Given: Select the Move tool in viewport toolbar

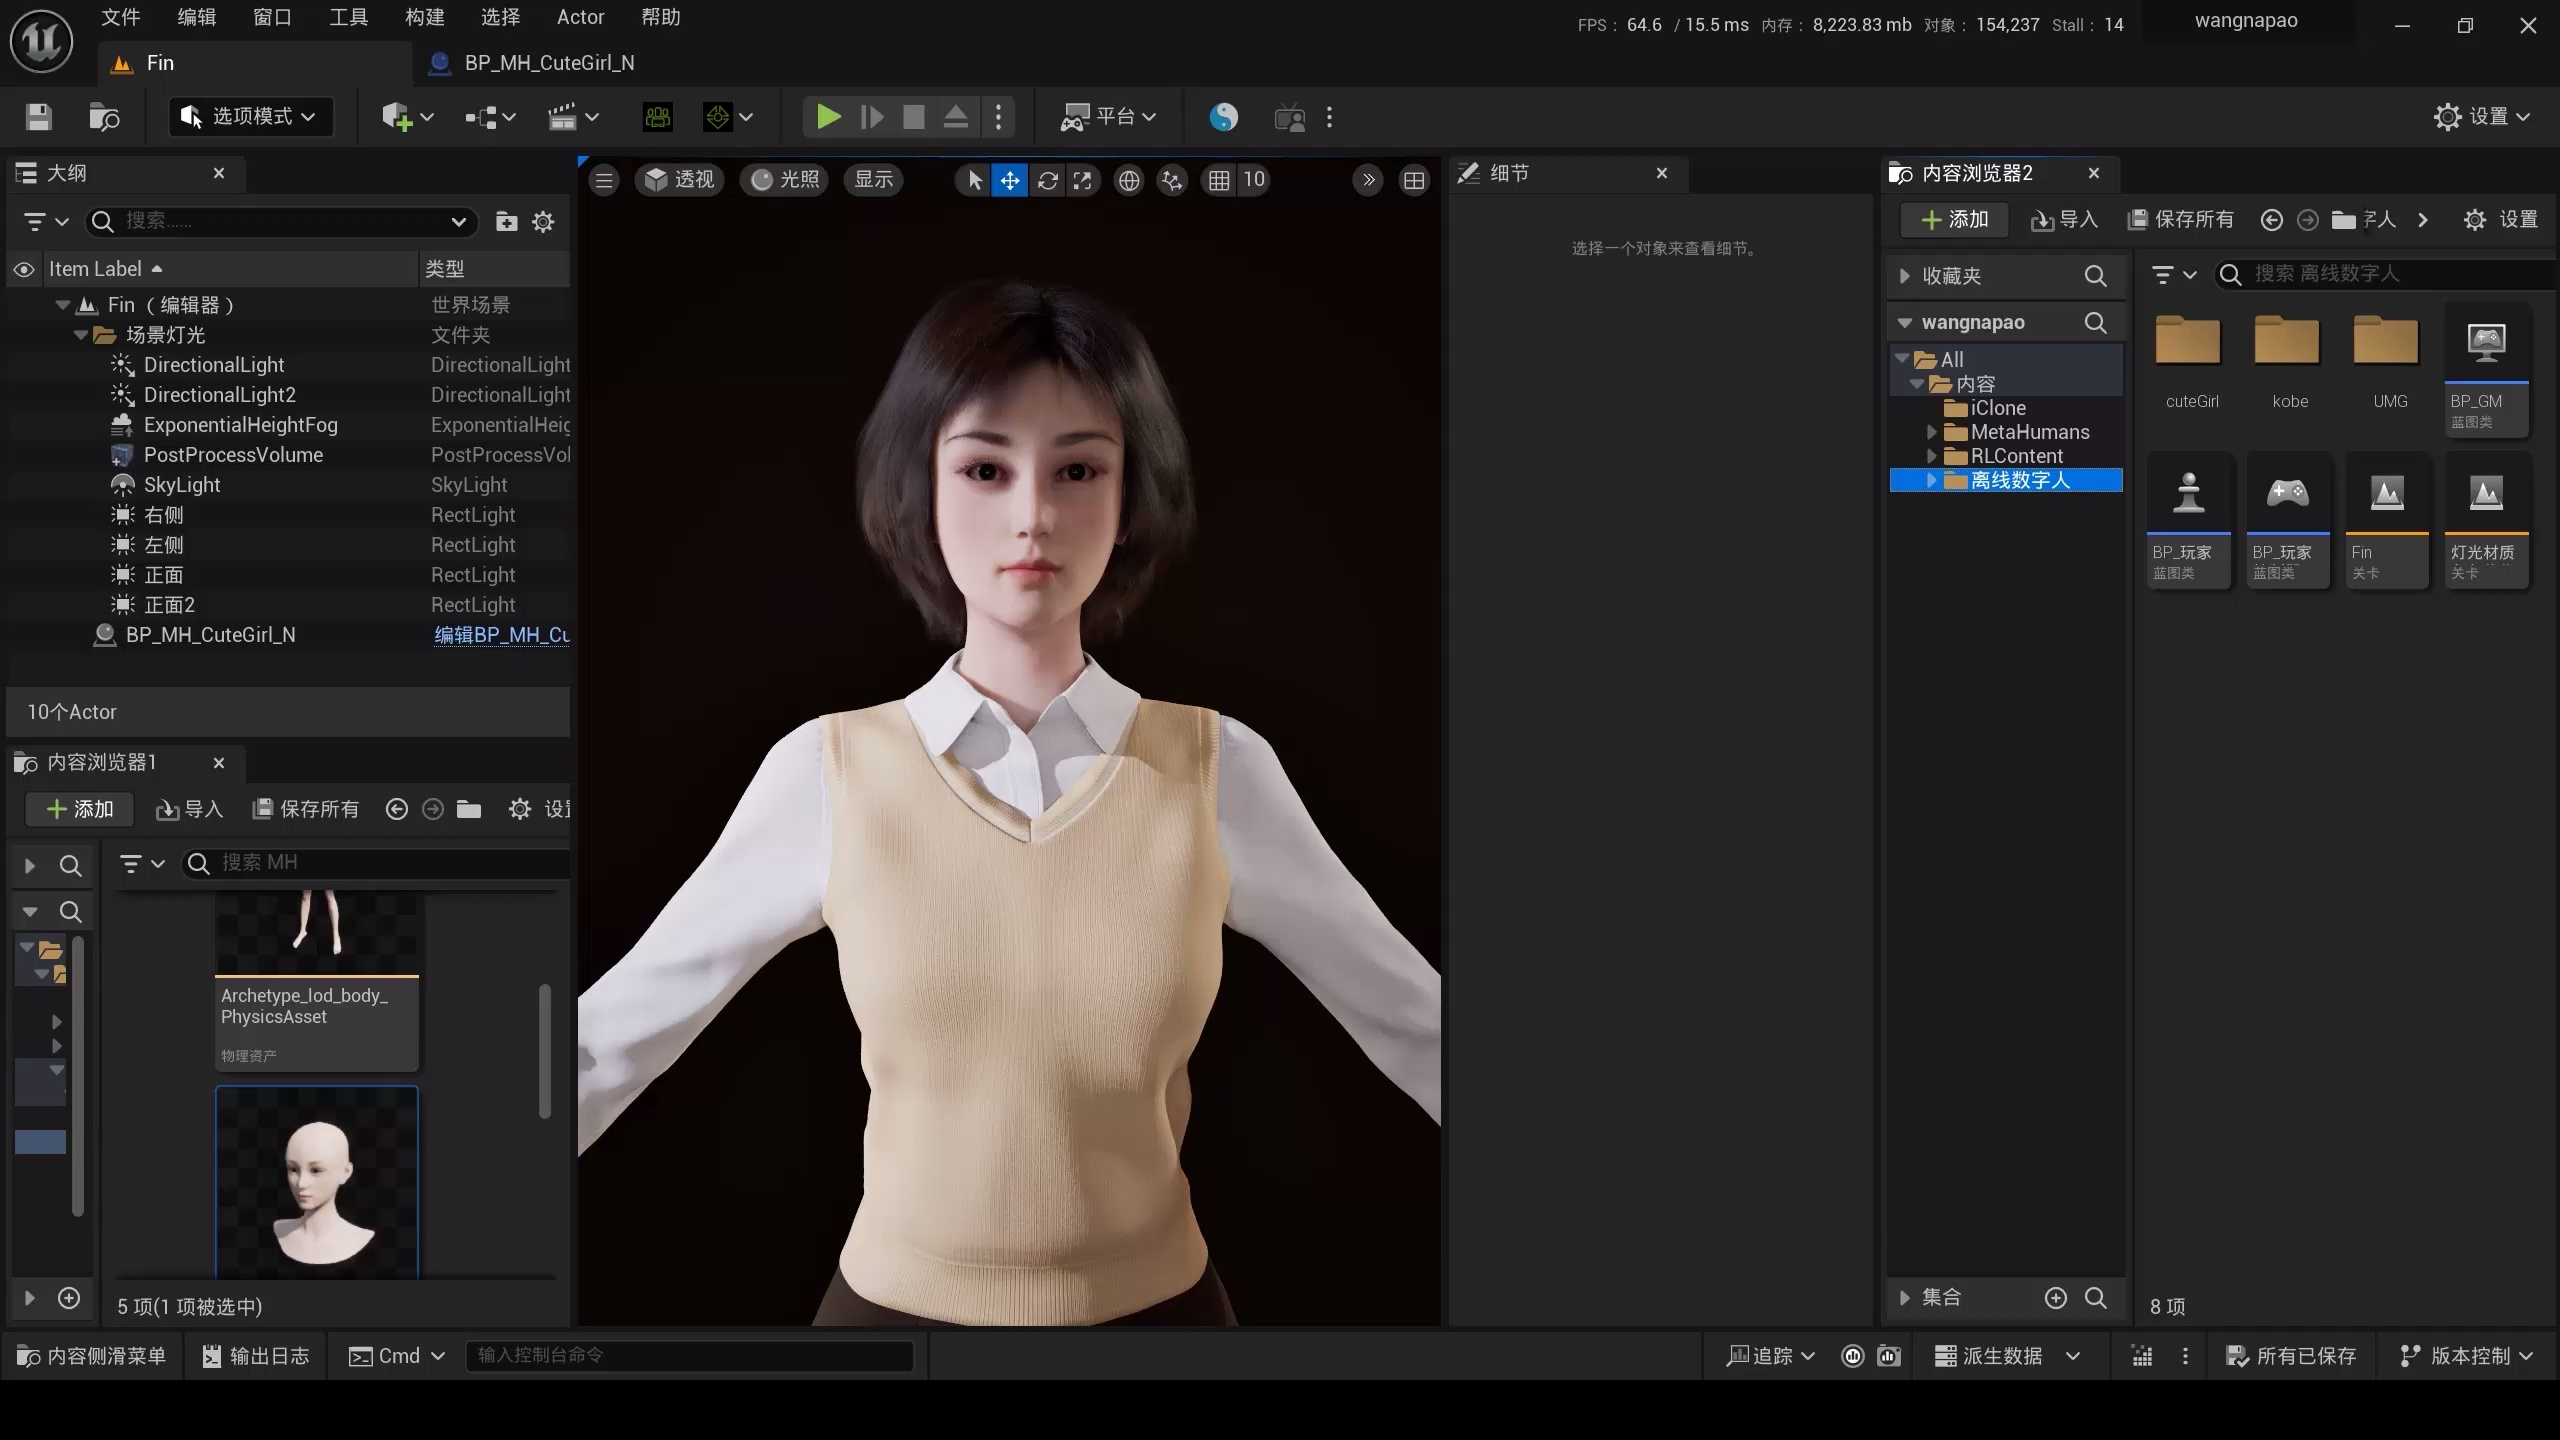Looking at the screenshot, I should tap(1010, 181).
